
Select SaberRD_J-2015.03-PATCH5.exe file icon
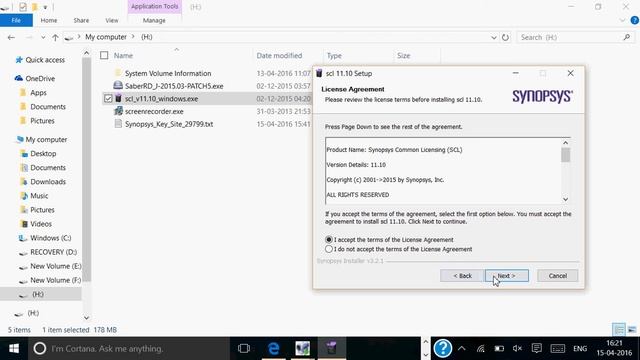[118, 85]
